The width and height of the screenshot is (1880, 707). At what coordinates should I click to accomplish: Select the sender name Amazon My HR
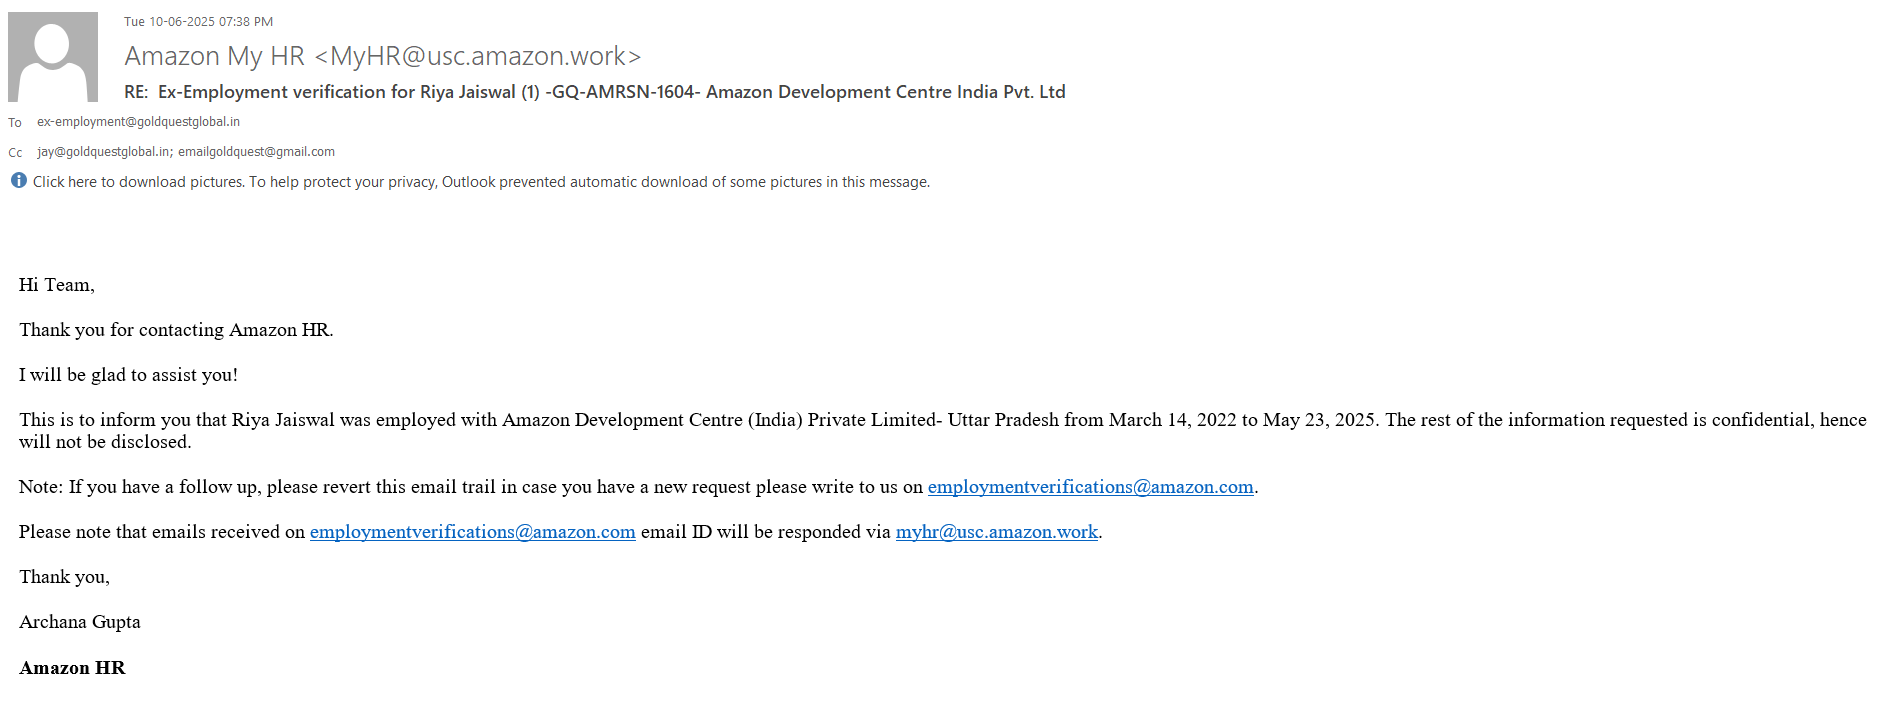pos(214,56)
